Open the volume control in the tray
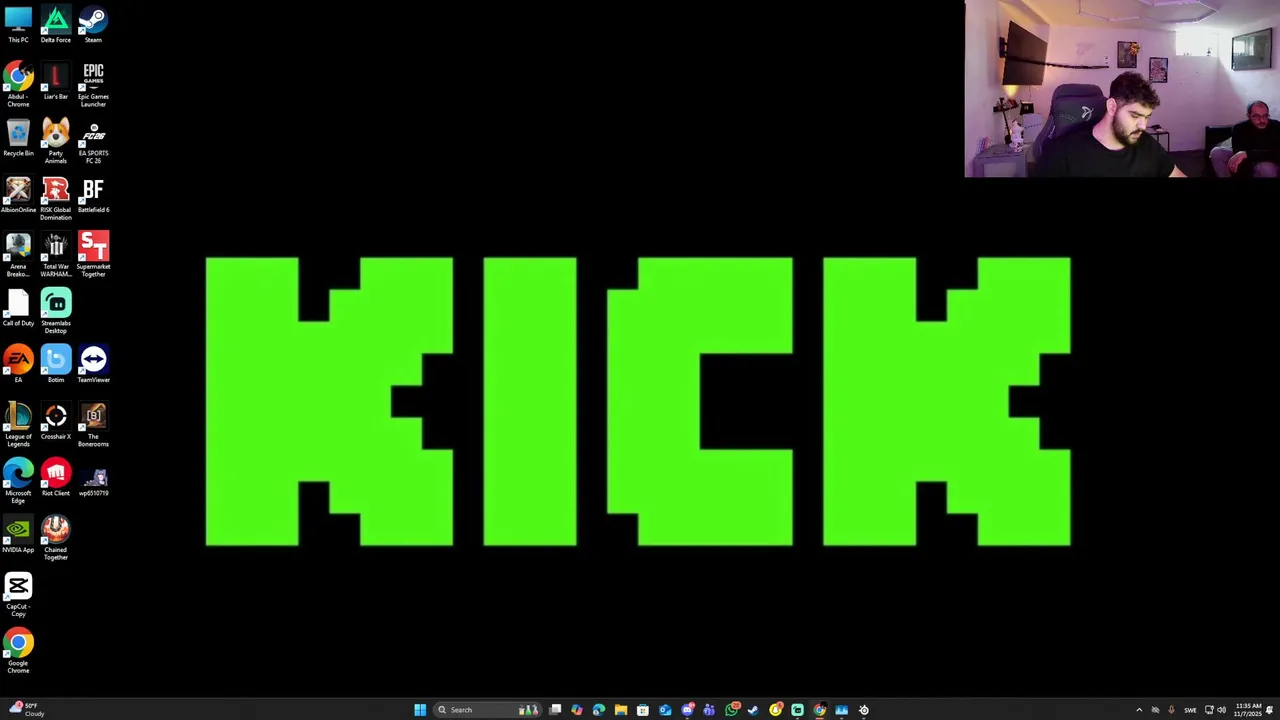 pyautogui.click(x=1221, y=710)
